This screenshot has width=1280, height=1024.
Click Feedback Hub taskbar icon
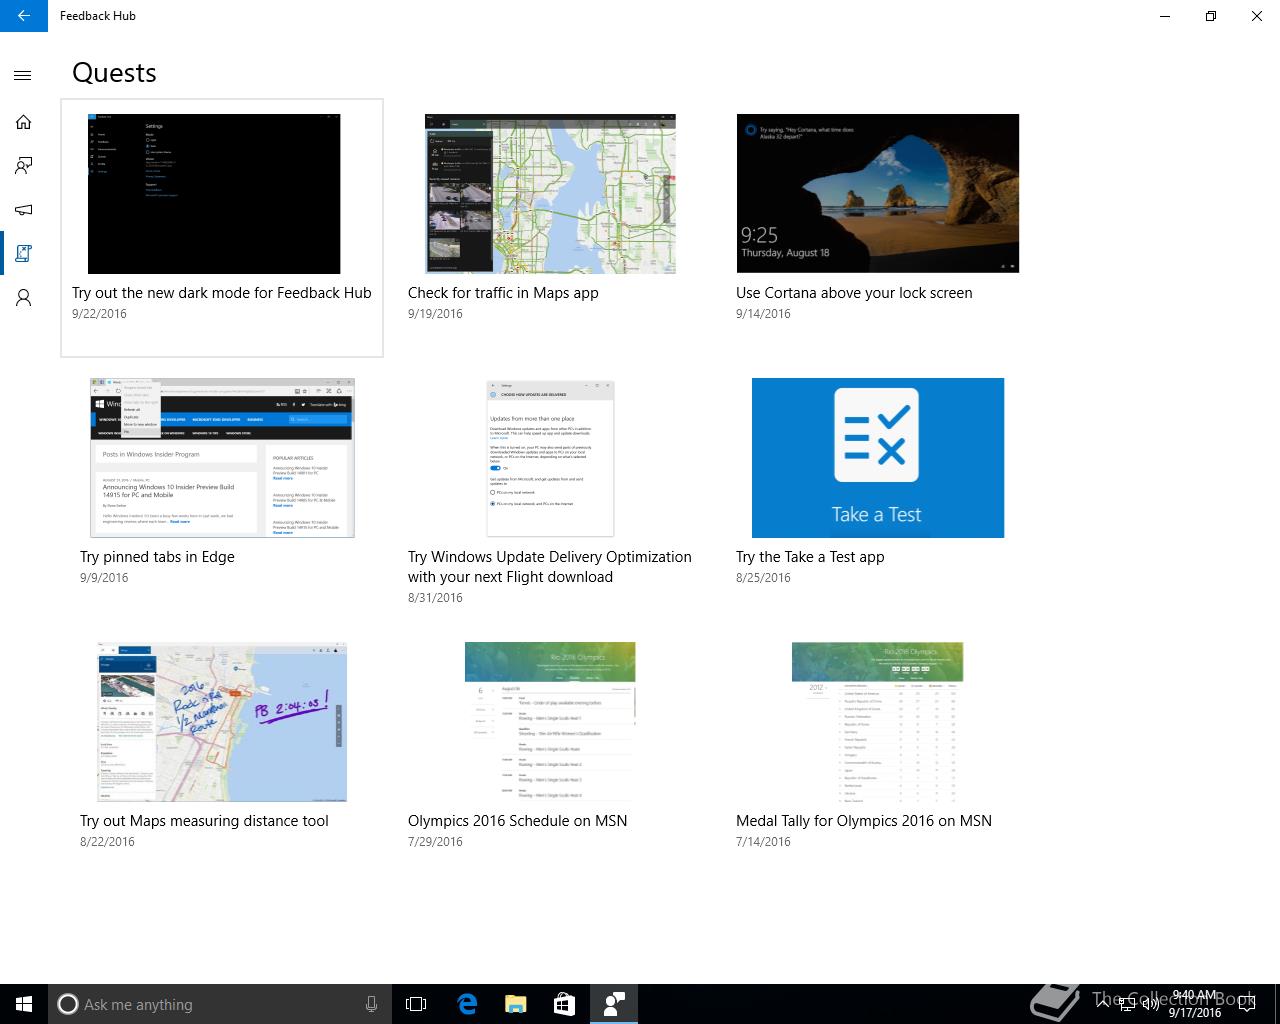click(613, 1004)
